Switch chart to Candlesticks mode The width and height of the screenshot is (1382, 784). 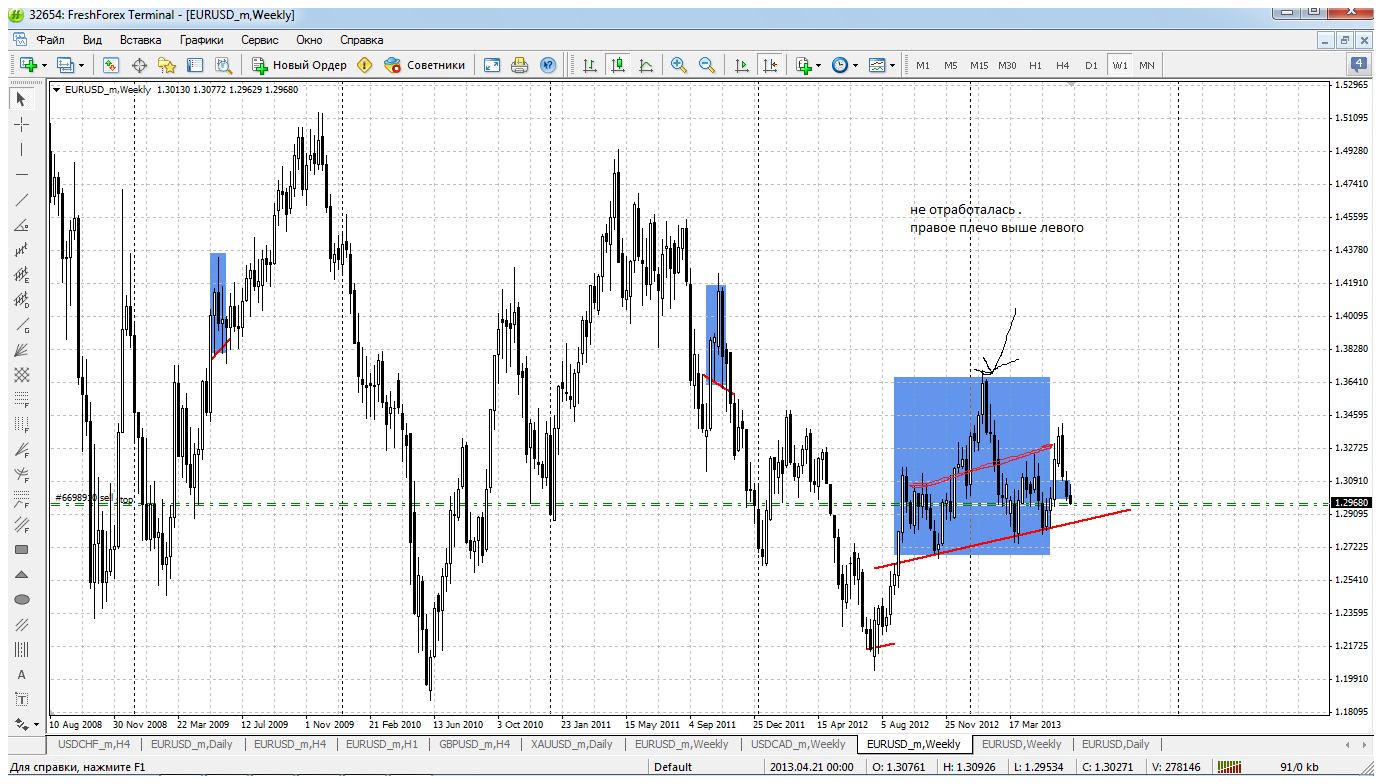click(x=618, y=65)
